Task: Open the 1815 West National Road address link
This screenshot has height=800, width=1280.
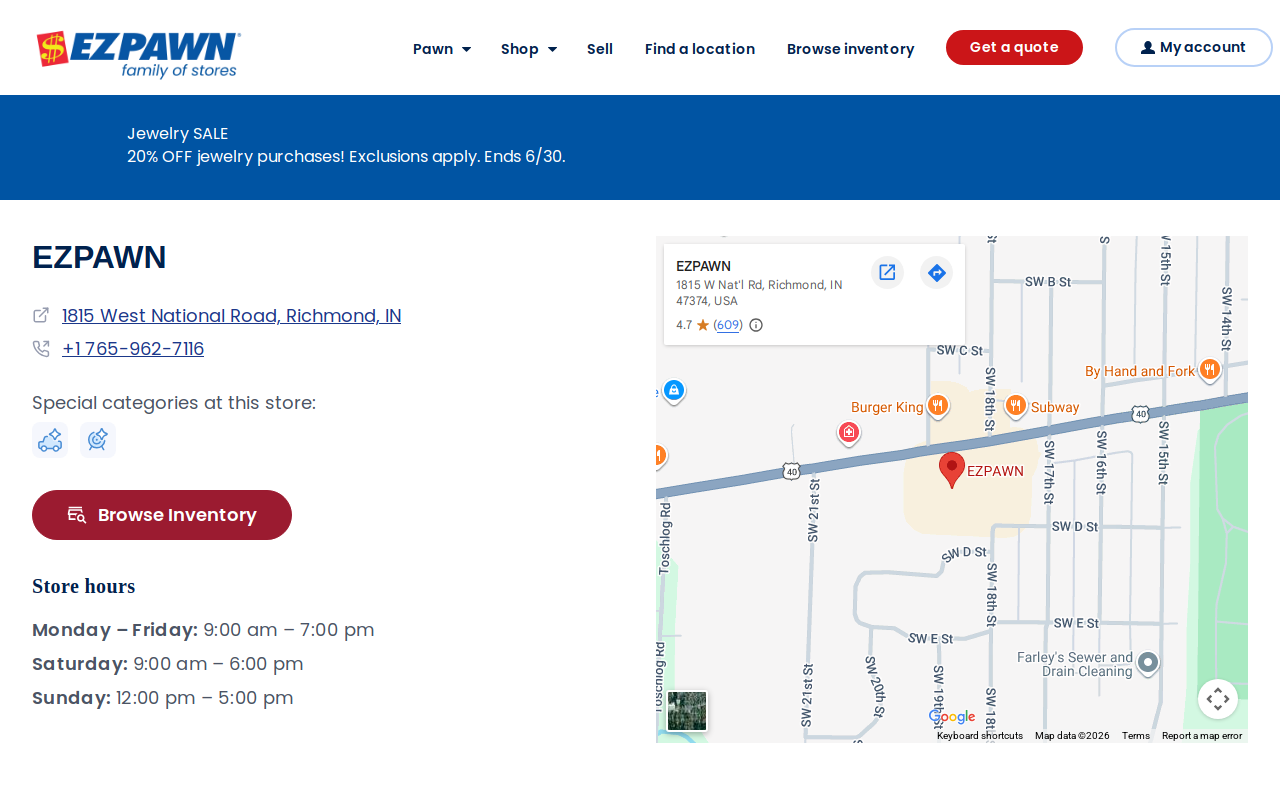Action: pyautogui.click(x=232, y=316)
